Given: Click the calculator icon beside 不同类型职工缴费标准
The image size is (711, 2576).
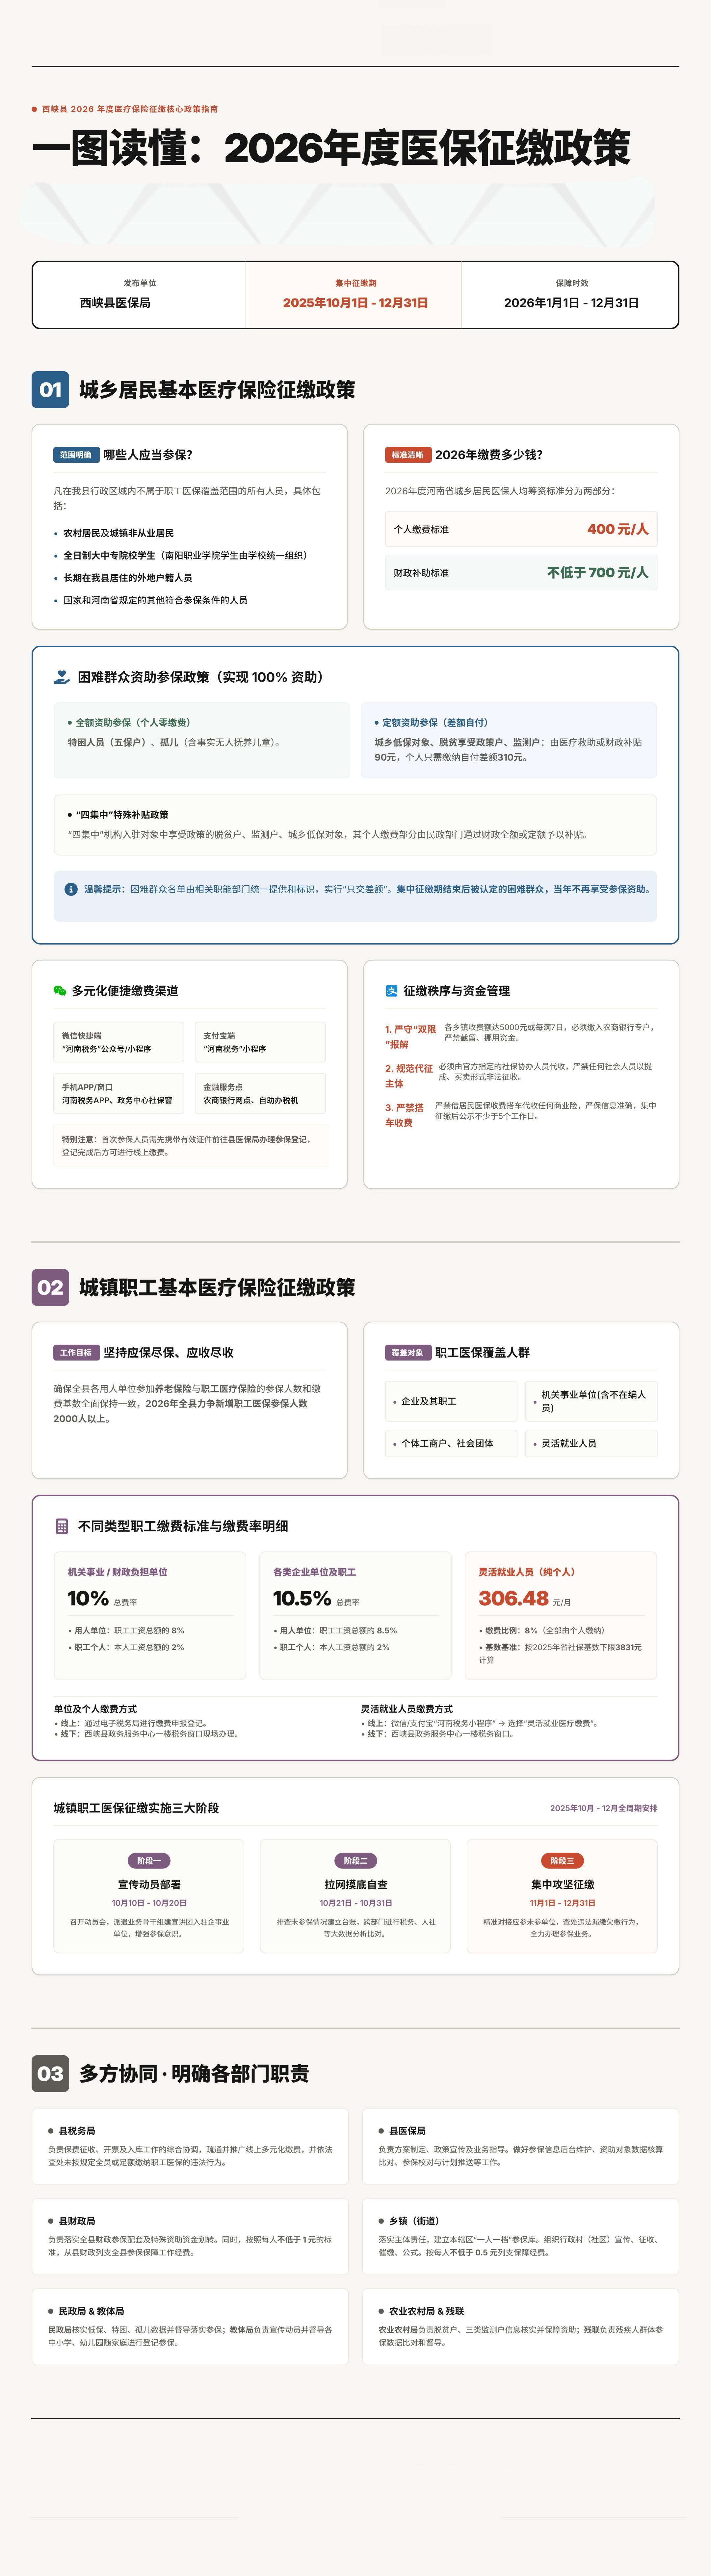Looking at the screenshot, I should (62, 1526).
